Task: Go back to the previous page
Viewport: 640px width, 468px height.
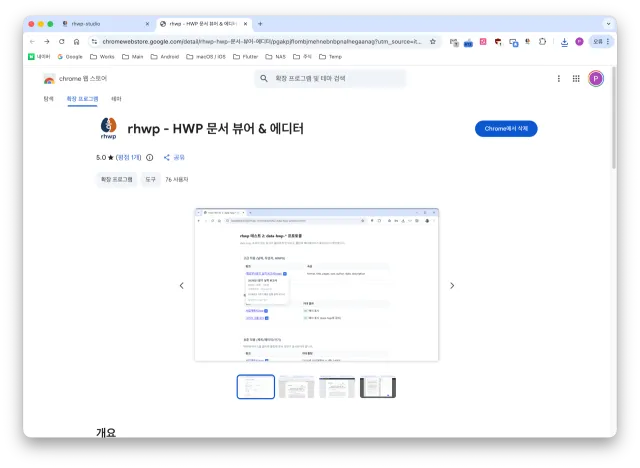Action: click(32, 41)
